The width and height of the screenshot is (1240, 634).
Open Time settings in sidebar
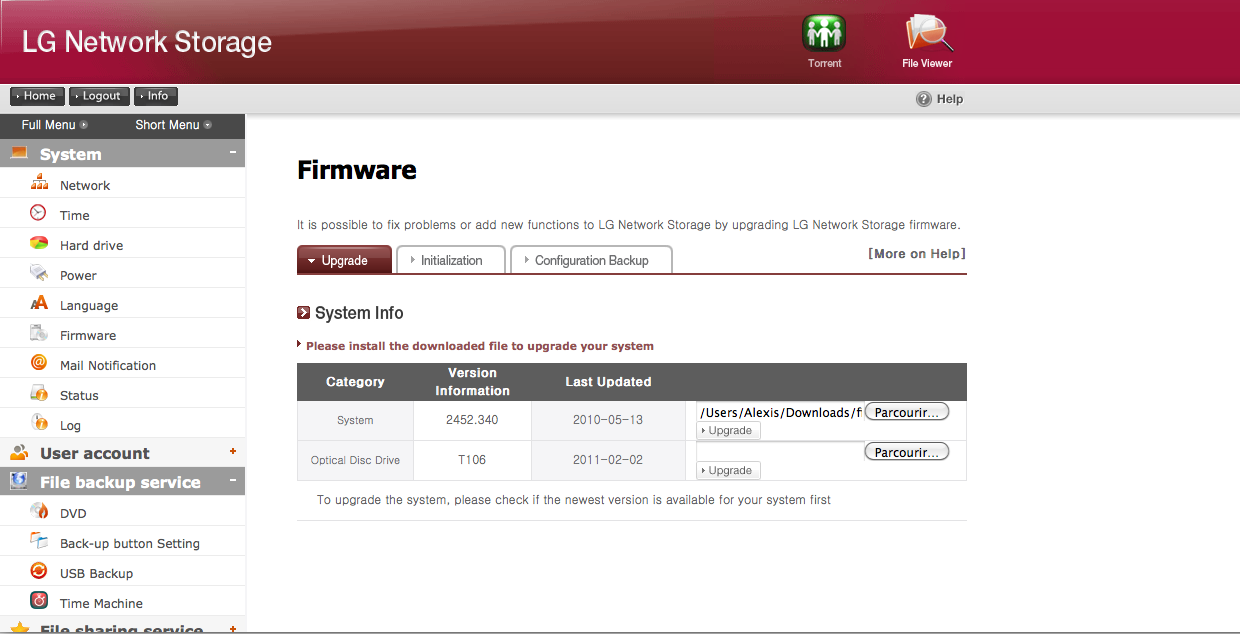(x=75, y=215)
